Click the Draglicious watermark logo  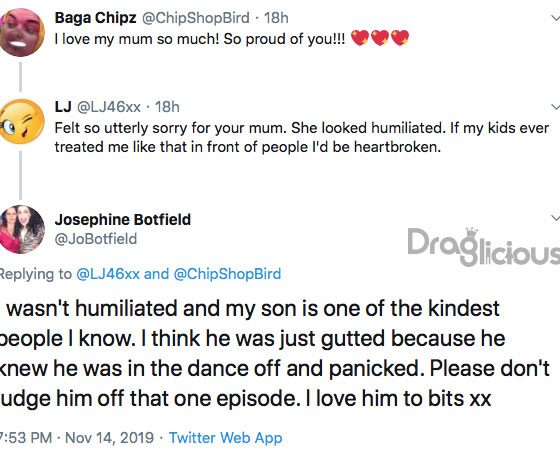(x=484, y=247)
